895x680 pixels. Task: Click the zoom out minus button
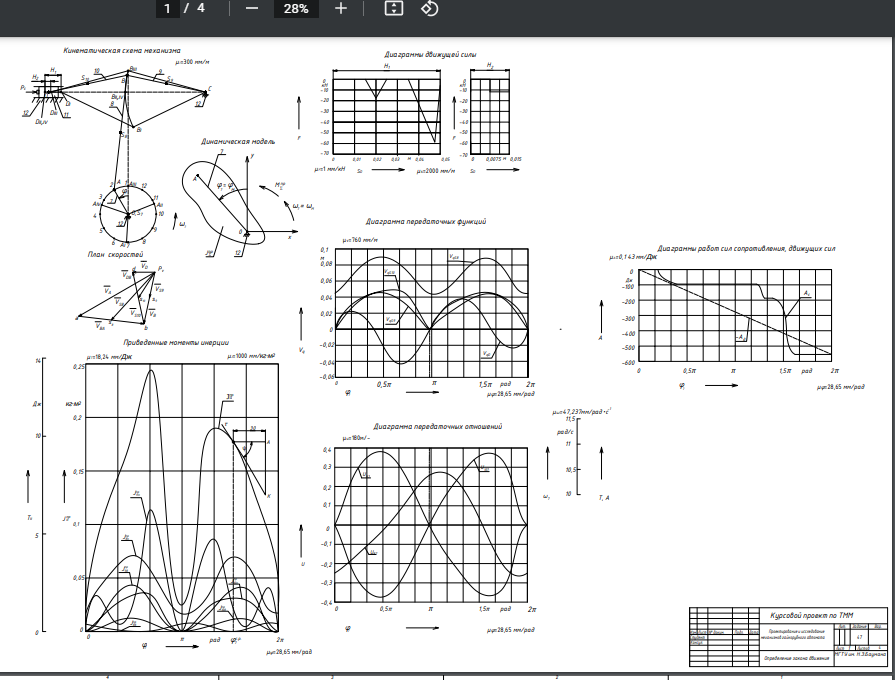tap(251, 9)
